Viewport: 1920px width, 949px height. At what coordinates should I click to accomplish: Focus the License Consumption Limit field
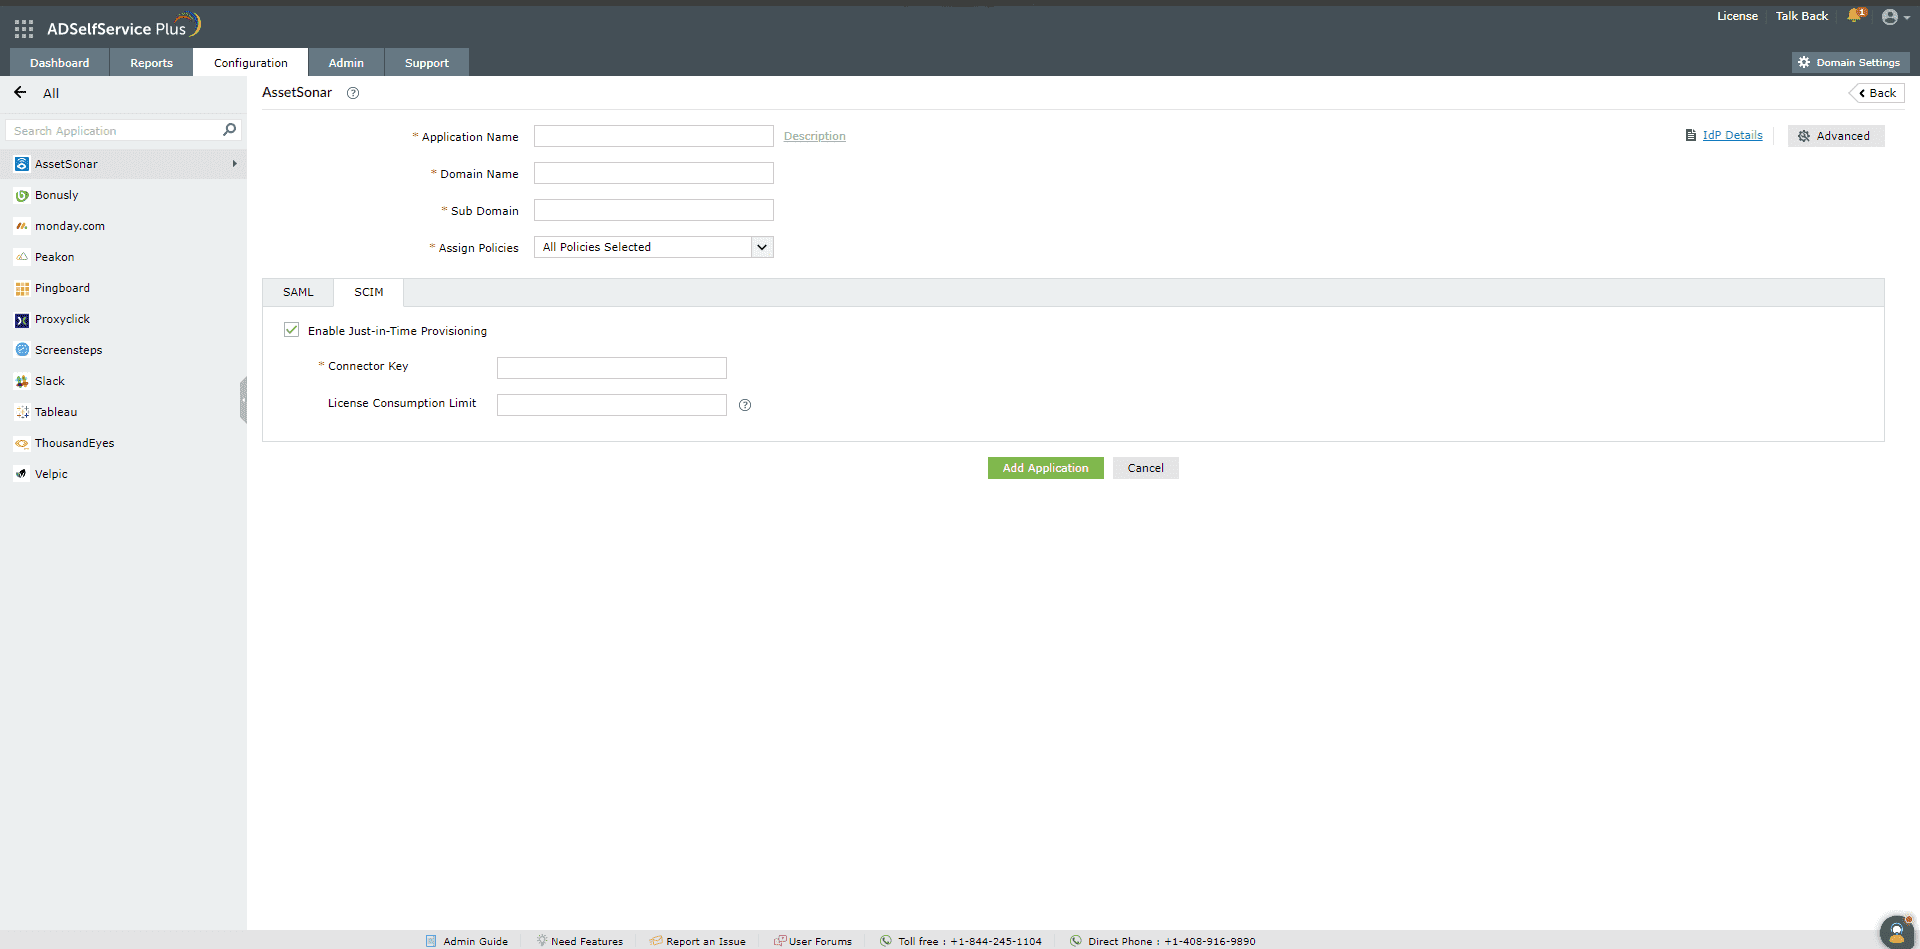[612, 405]
